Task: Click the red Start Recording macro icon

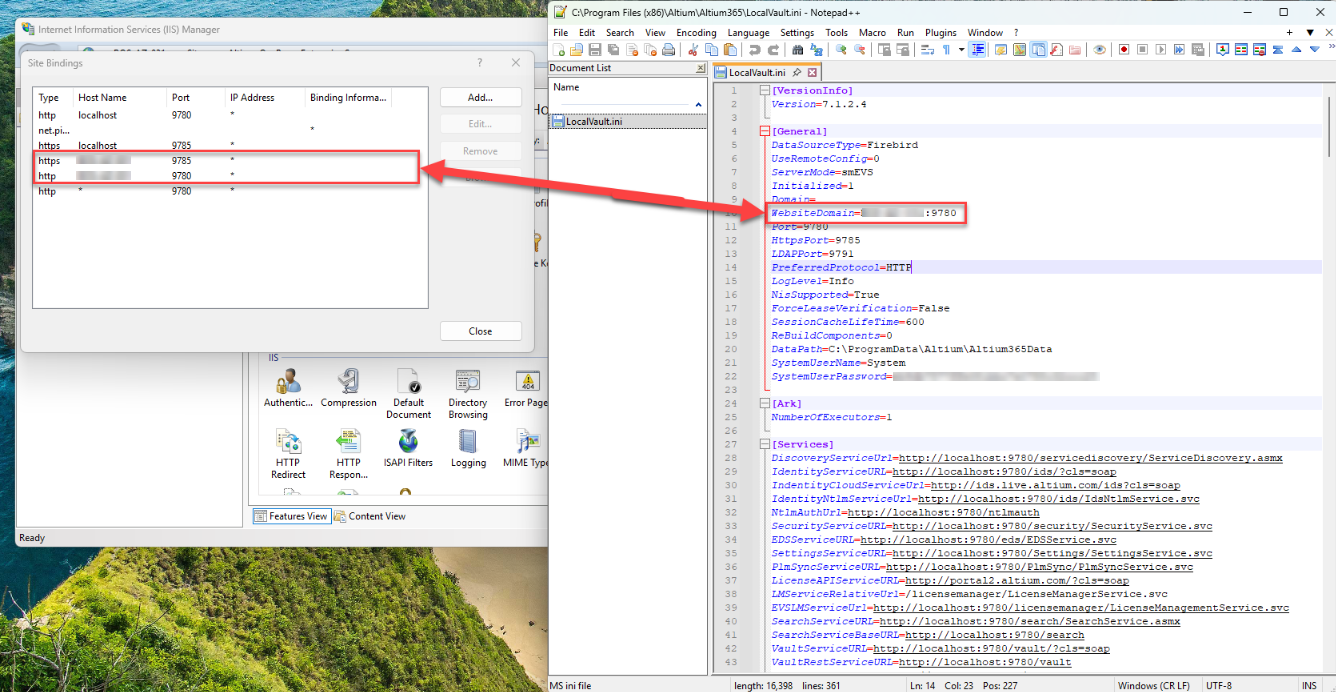Action: pos(1124,49)
